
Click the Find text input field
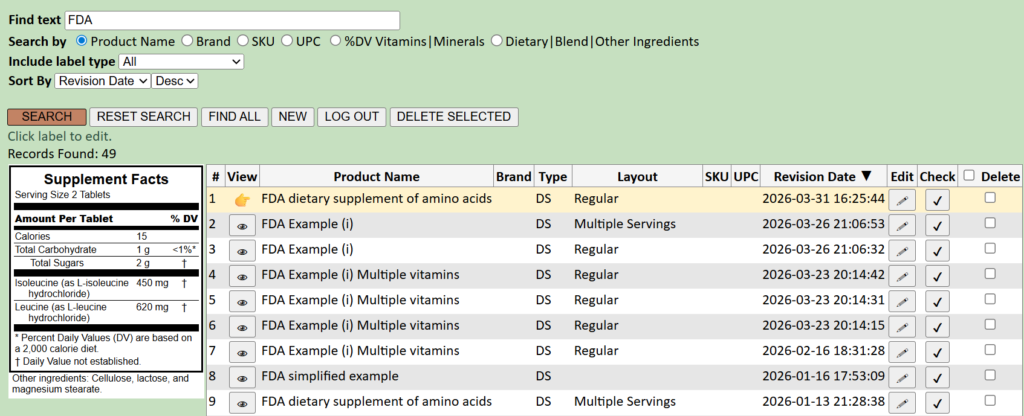coord(232,20)
